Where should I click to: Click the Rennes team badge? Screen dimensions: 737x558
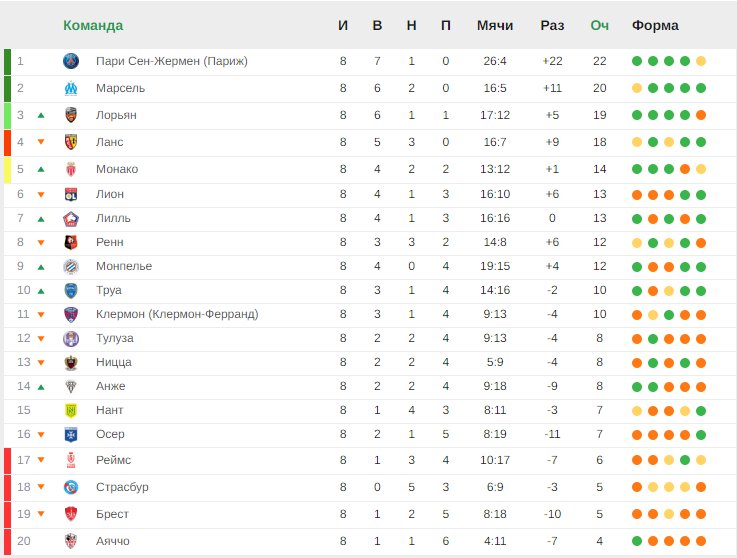[x=70, y=242]
